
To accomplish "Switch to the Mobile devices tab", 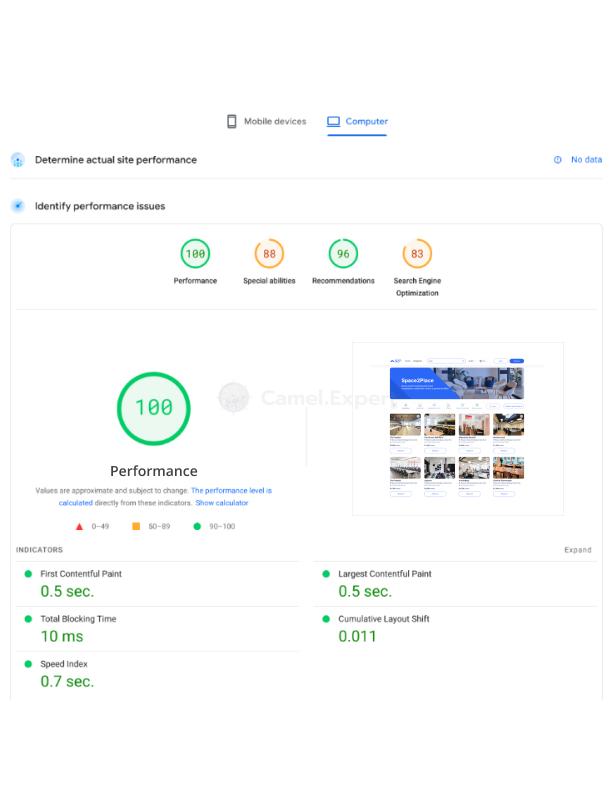I will click(266, 122).
